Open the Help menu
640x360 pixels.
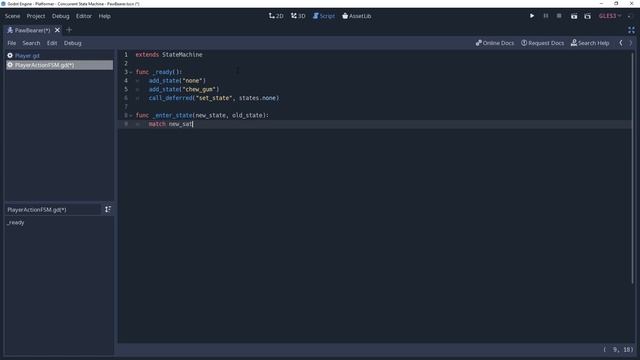pos(104,16)
